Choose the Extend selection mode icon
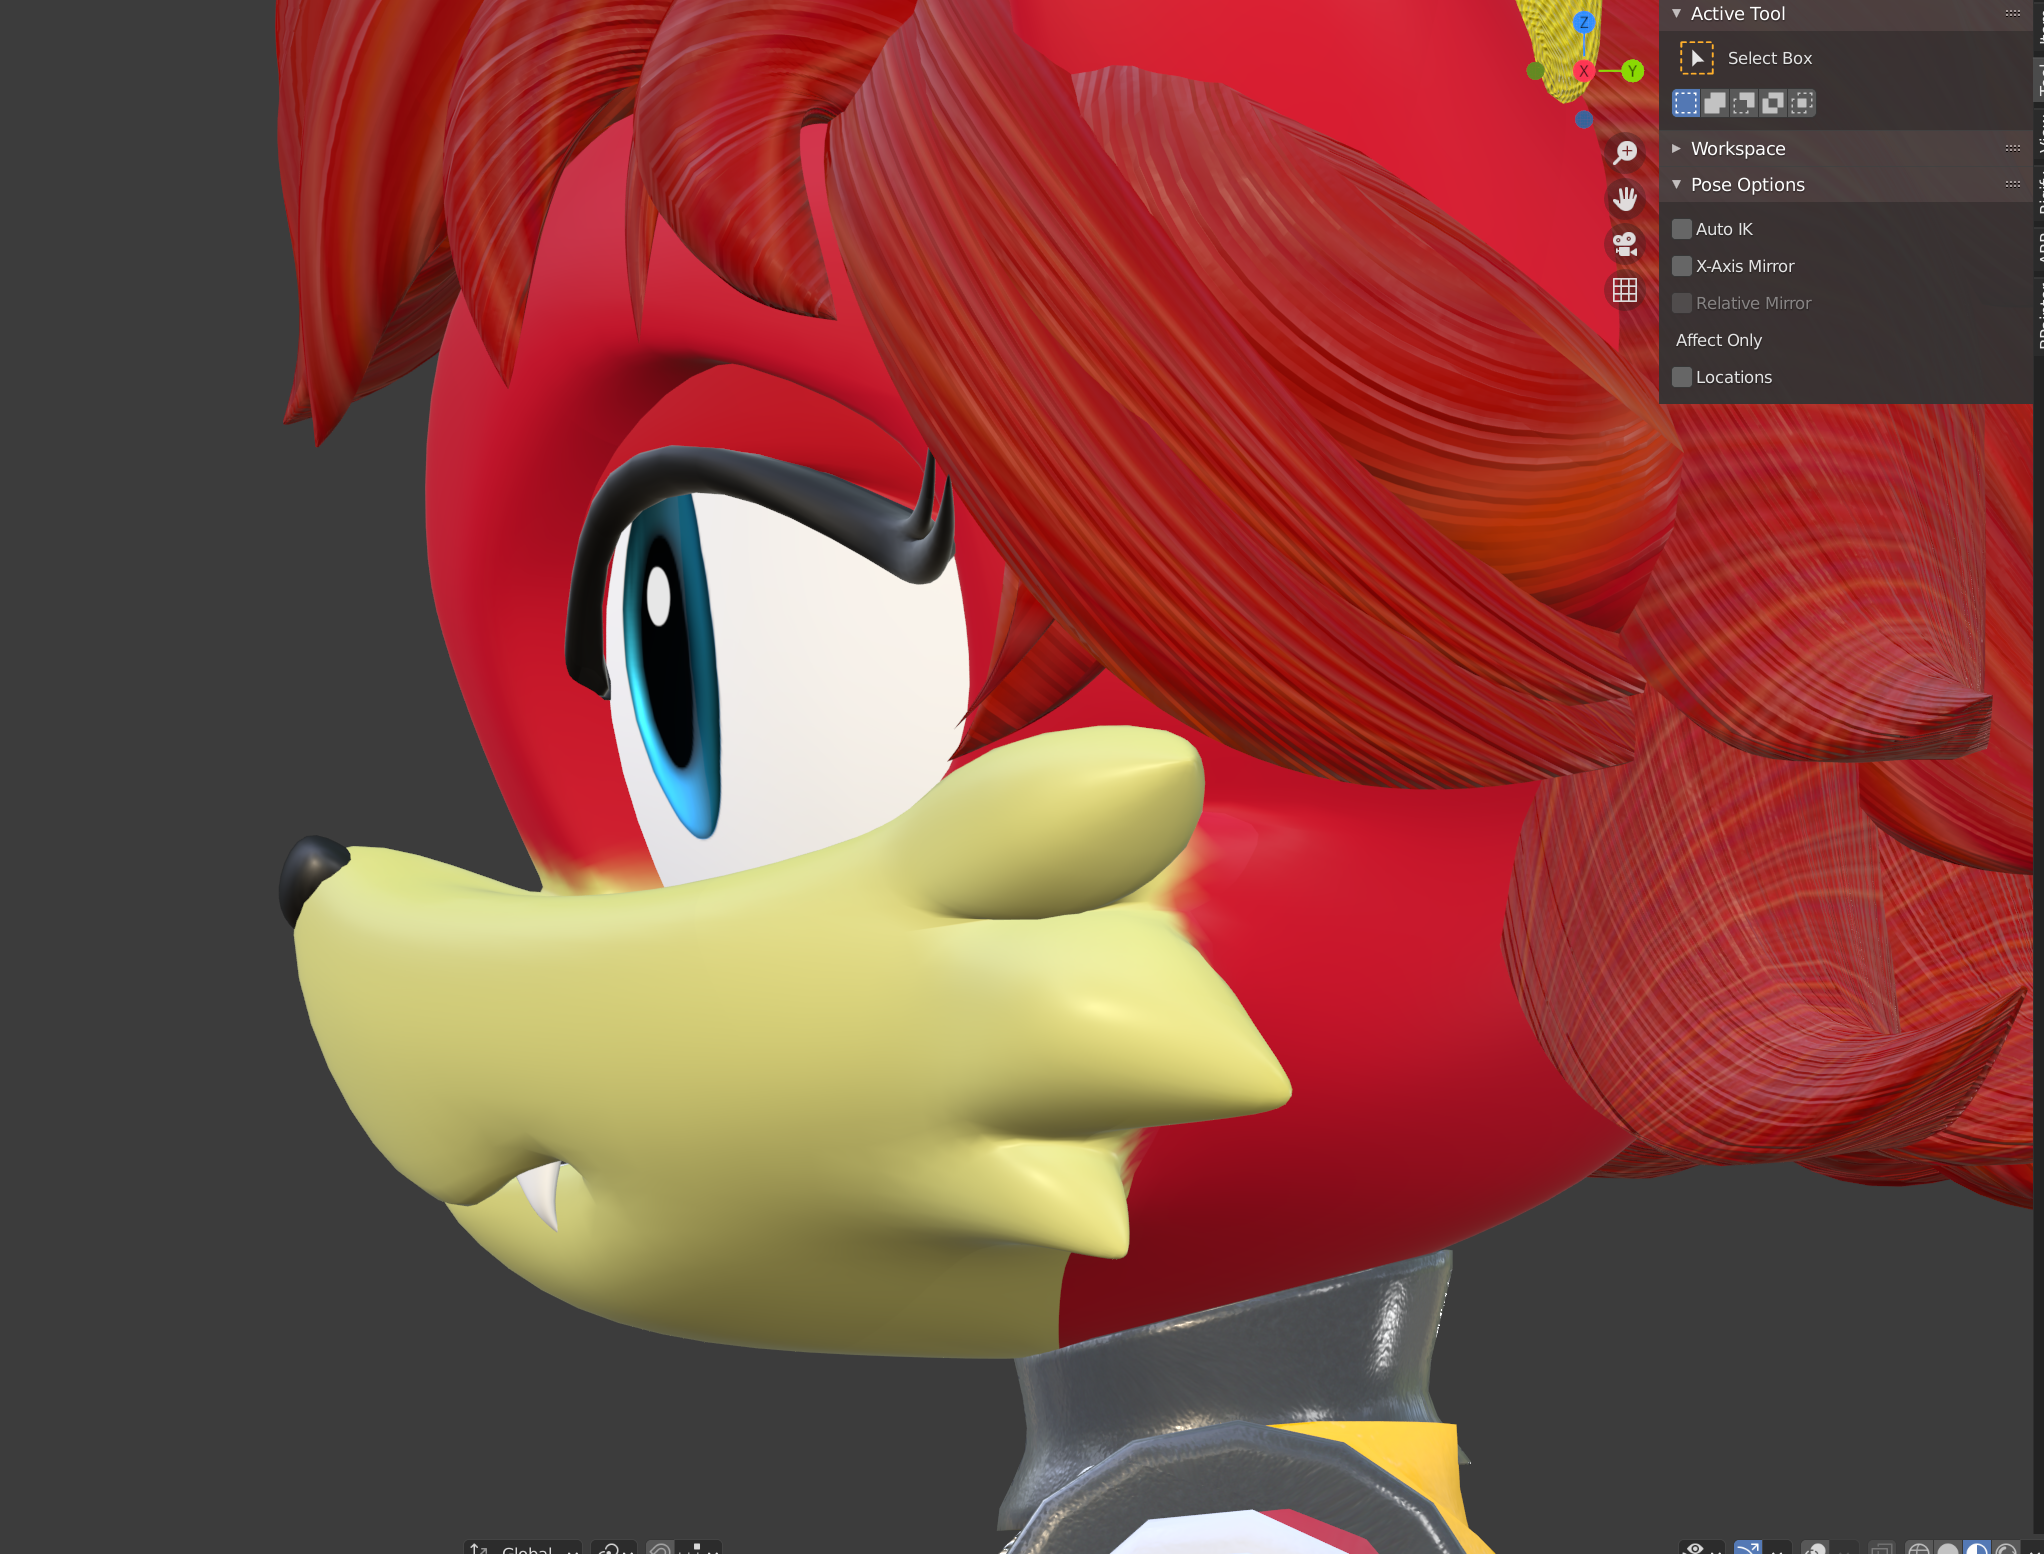The width and height of the screenshot is (2044, 1554). [1715, 103]
